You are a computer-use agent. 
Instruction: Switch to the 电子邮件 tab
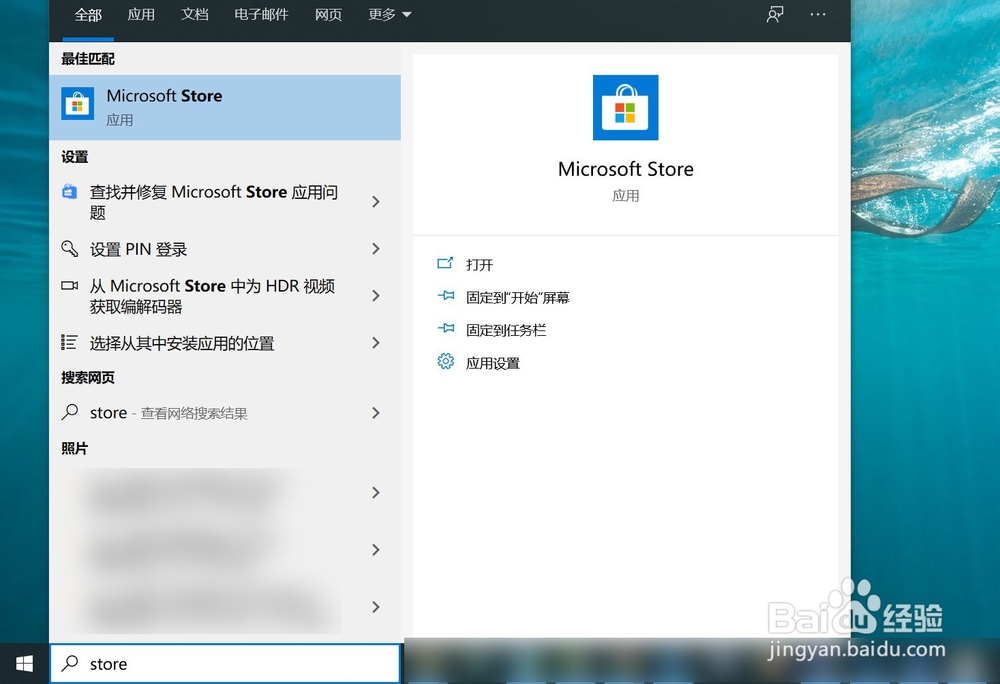tap(261, 15)
